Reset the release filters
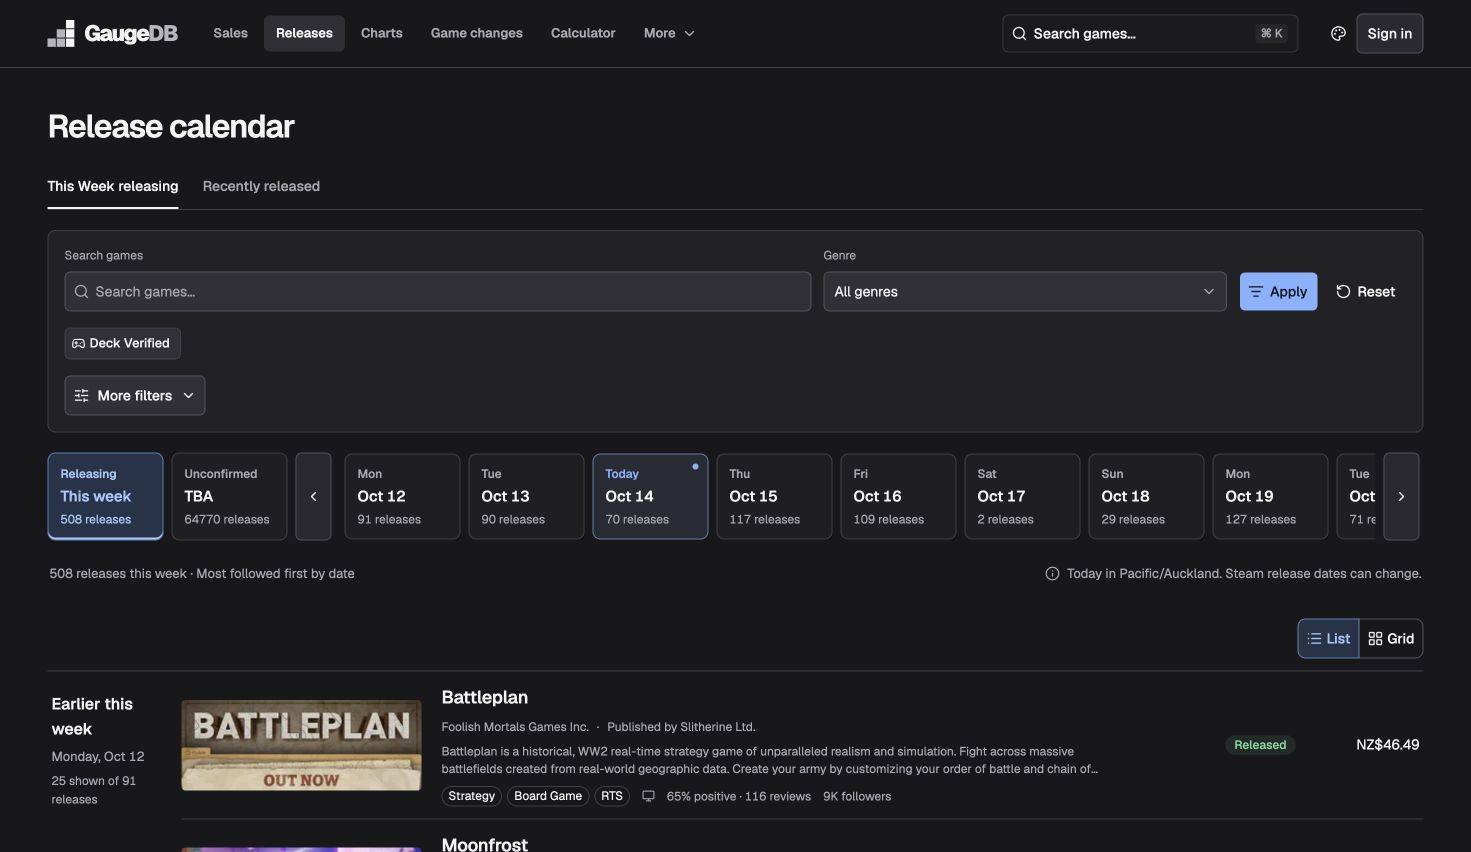Viewport: 1471px width, 852px height. pos(1365,291)
